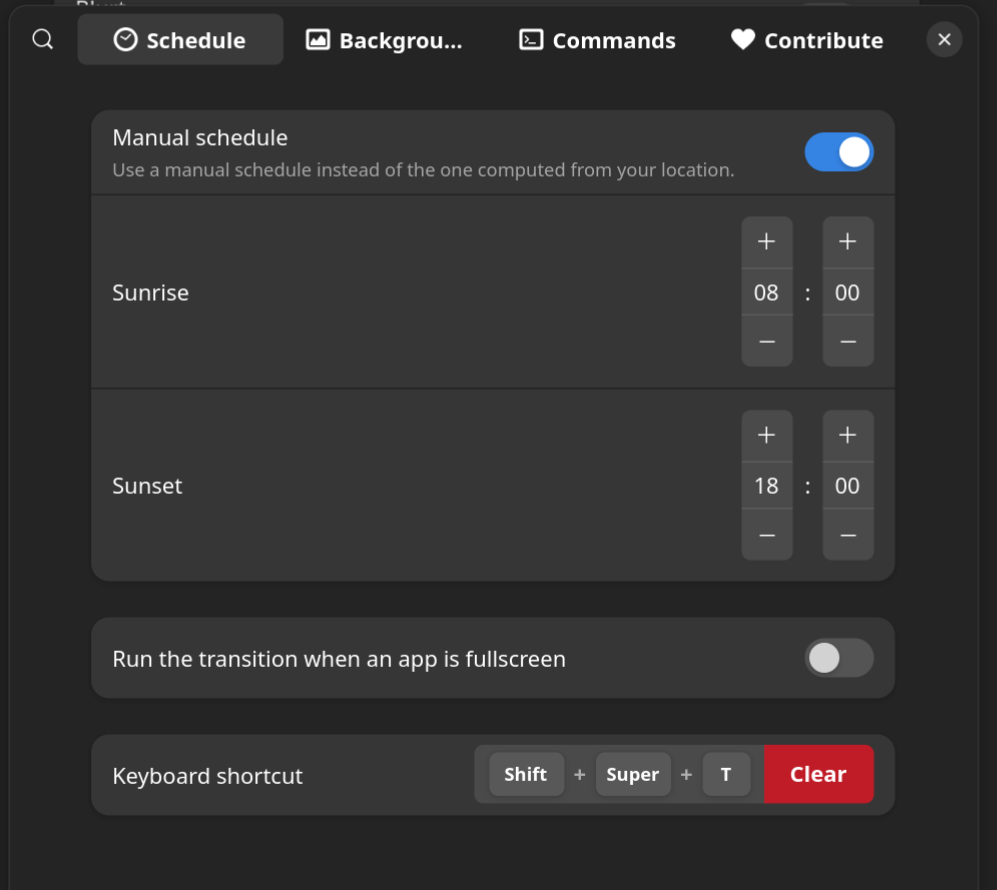This screenshot has height=890, width=997.
Task: Click the Shift key badge in the shortcut
Action: tap(526, 774)
